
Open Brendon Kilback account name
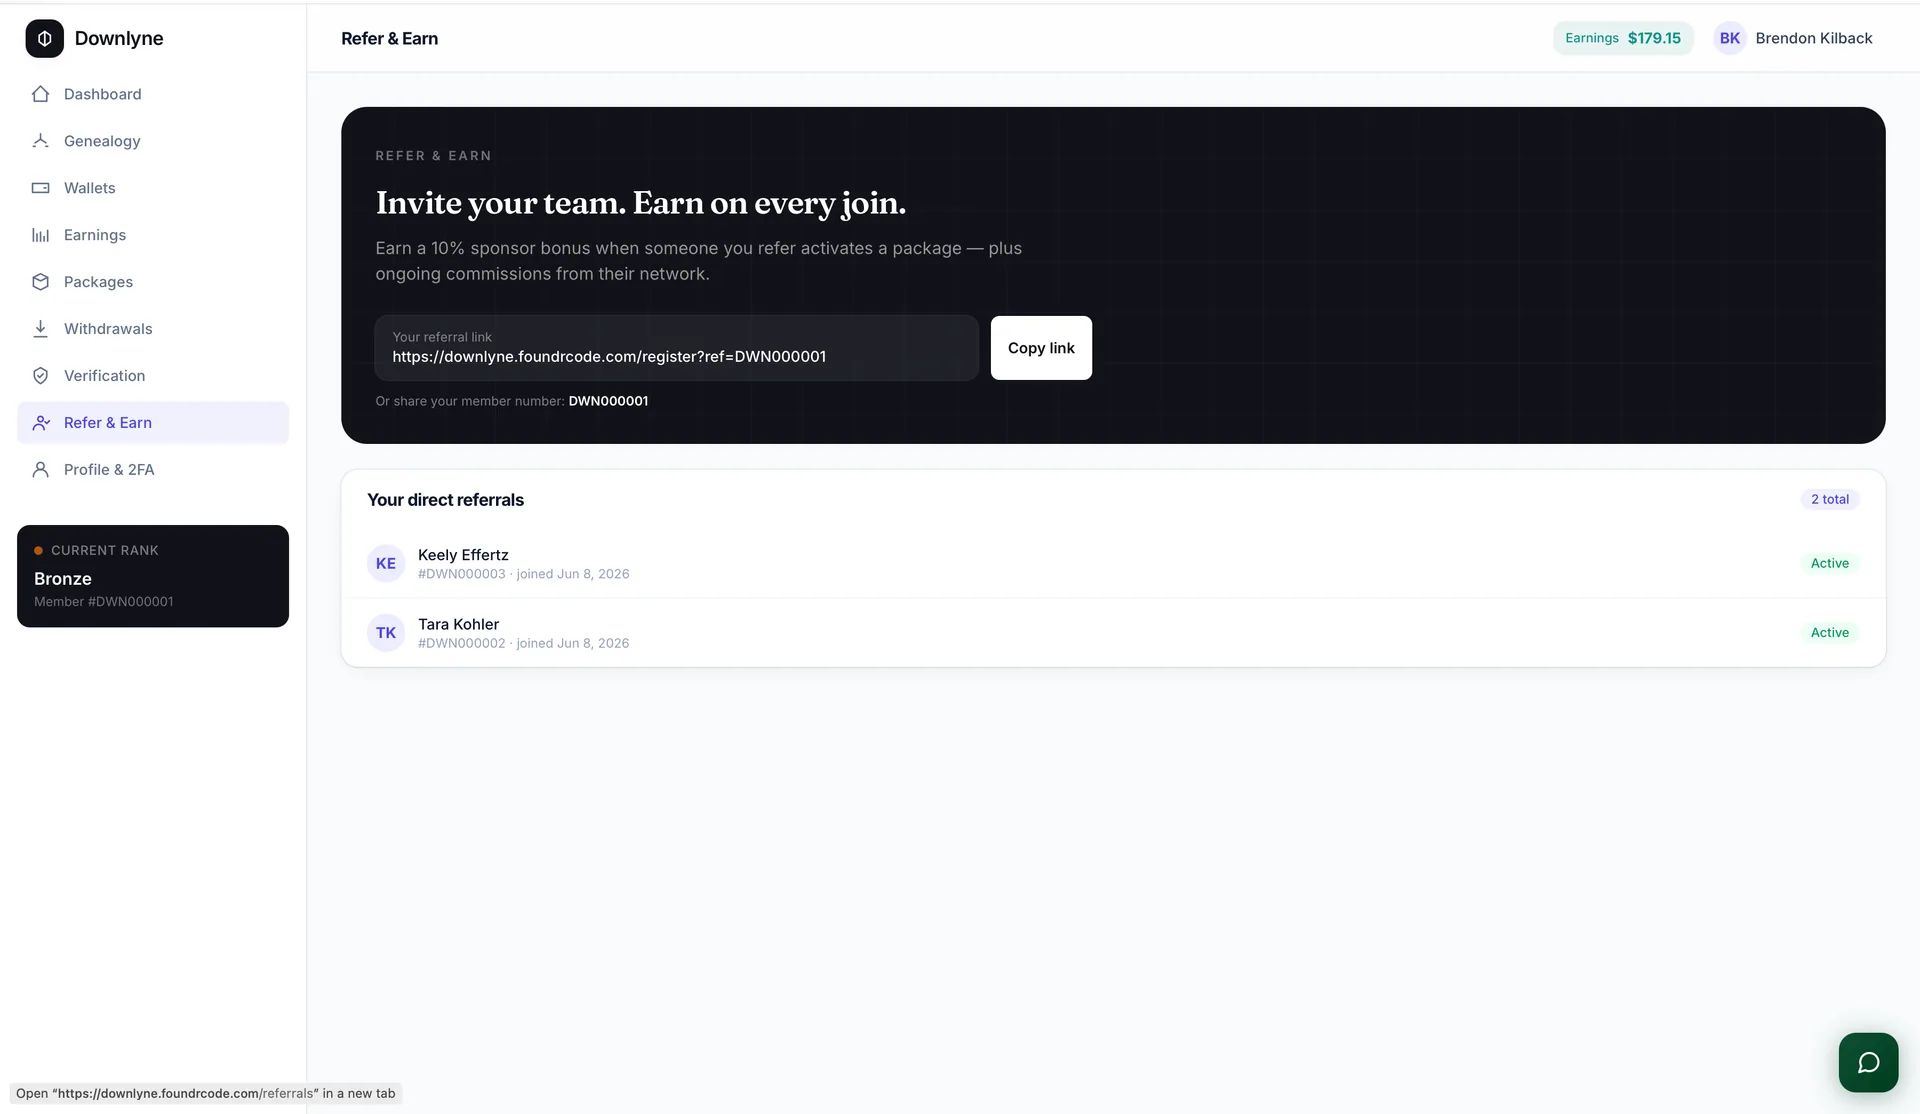(1813, 38)
